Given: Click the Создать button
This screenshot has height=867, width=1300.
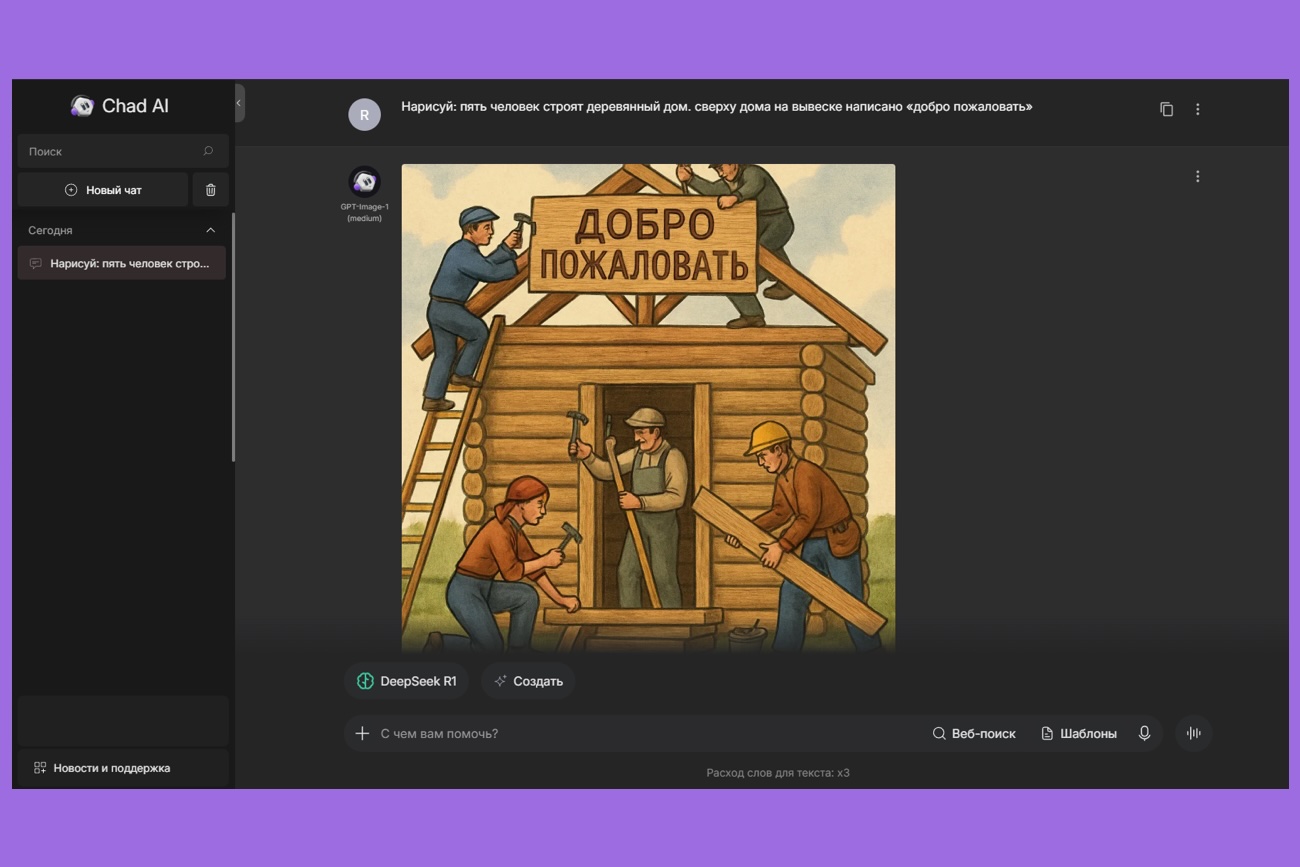Looking at the screenshot, I should coord(528,681).
